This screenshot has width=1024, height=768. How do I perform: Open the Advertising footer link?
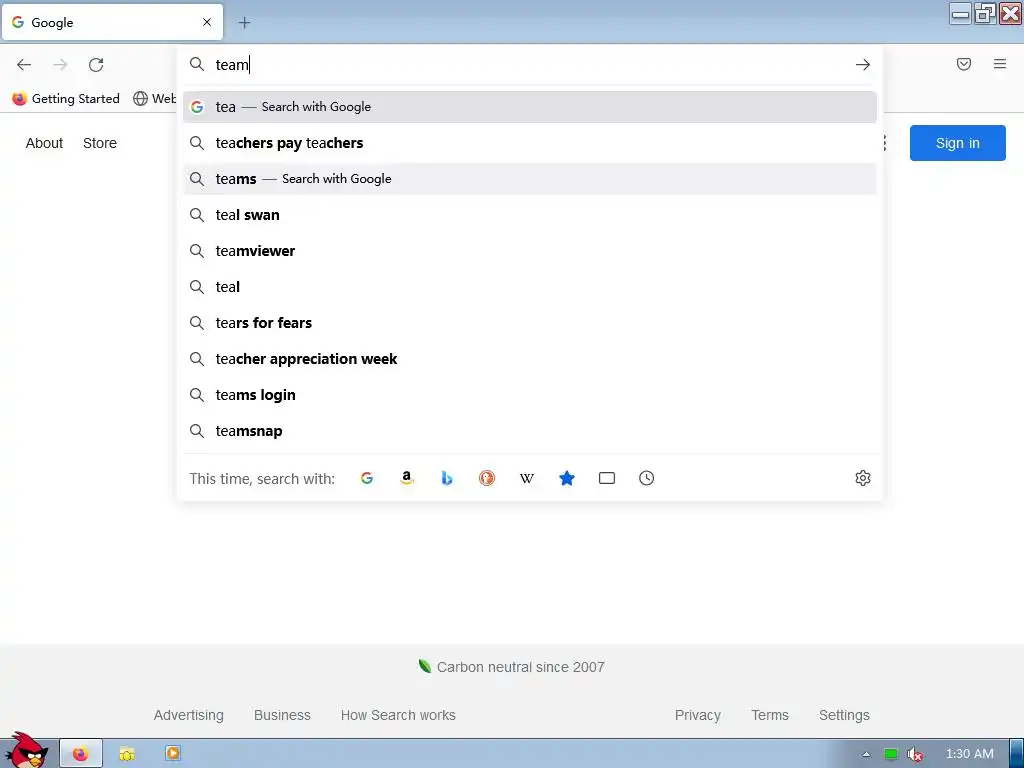coord(189,715)
